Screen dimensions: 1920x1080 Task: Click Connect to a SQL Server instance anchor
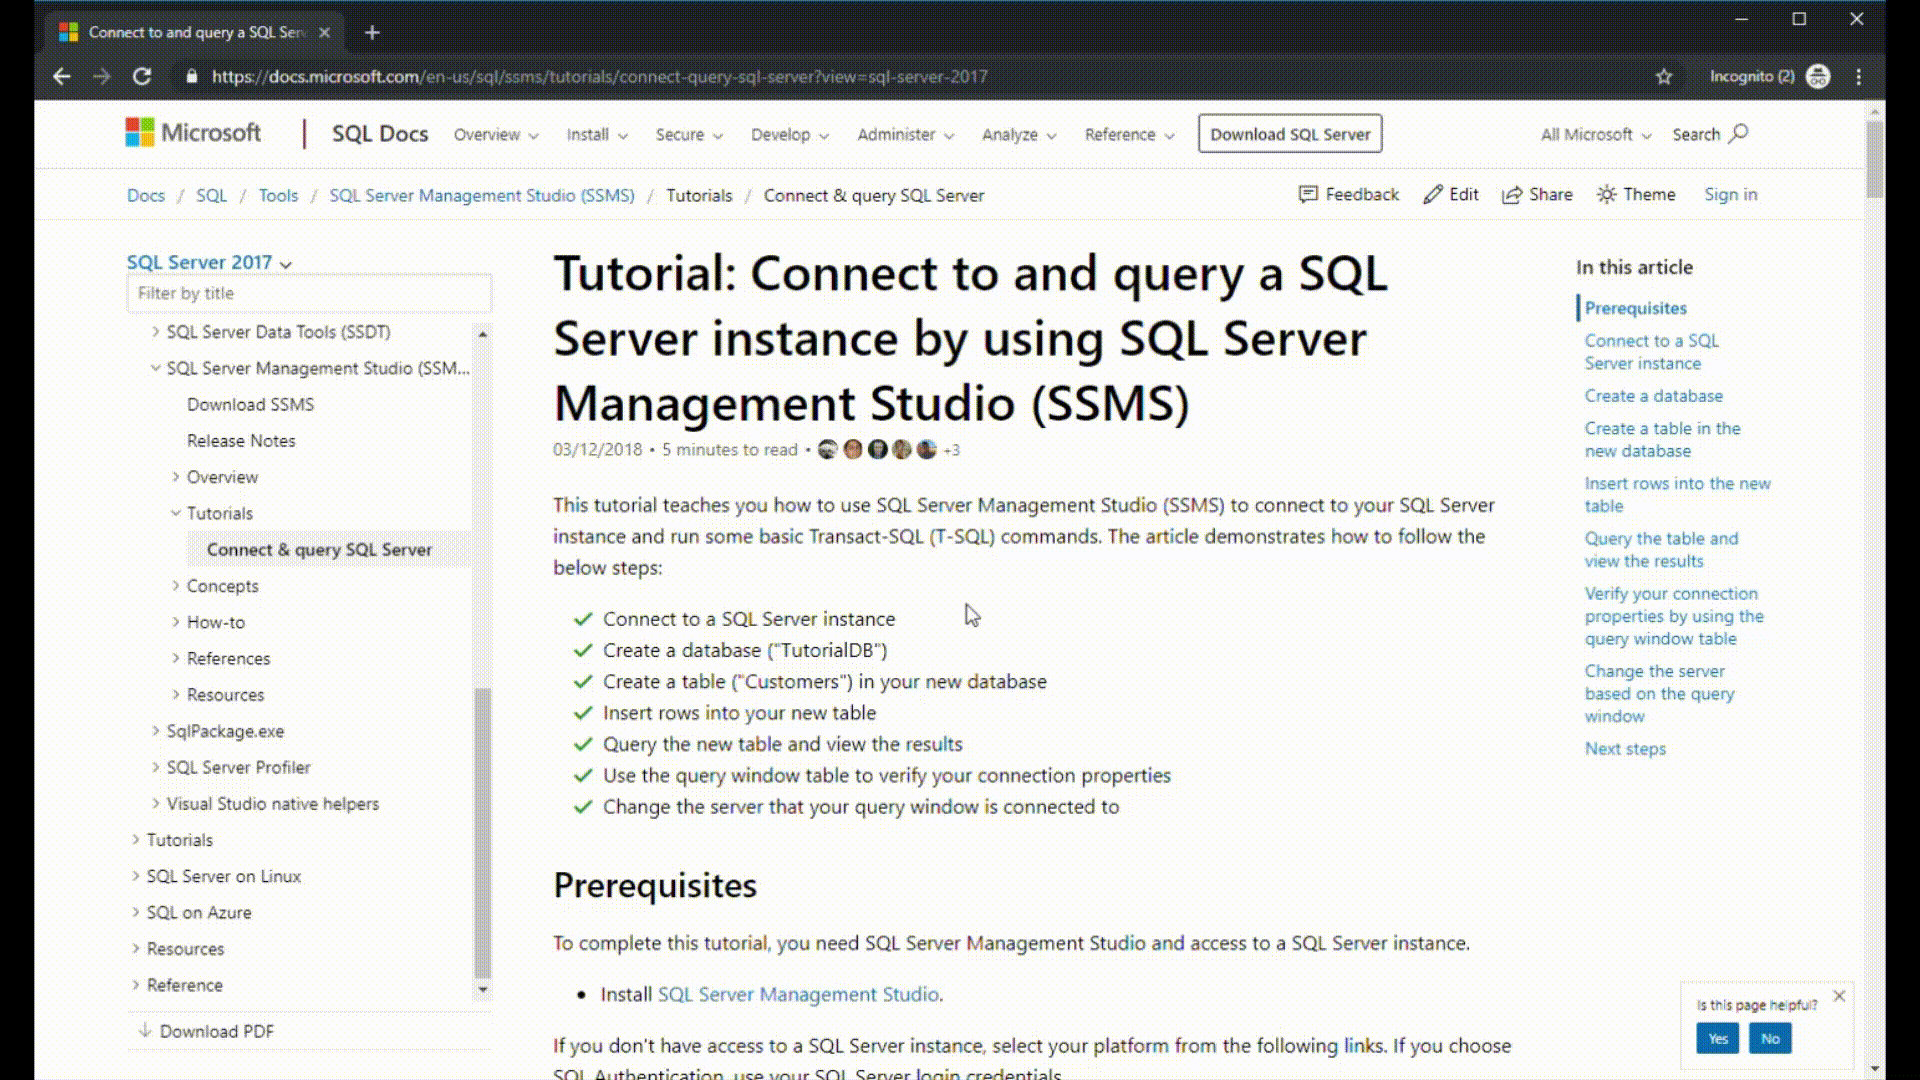[x=1651, y=351]
